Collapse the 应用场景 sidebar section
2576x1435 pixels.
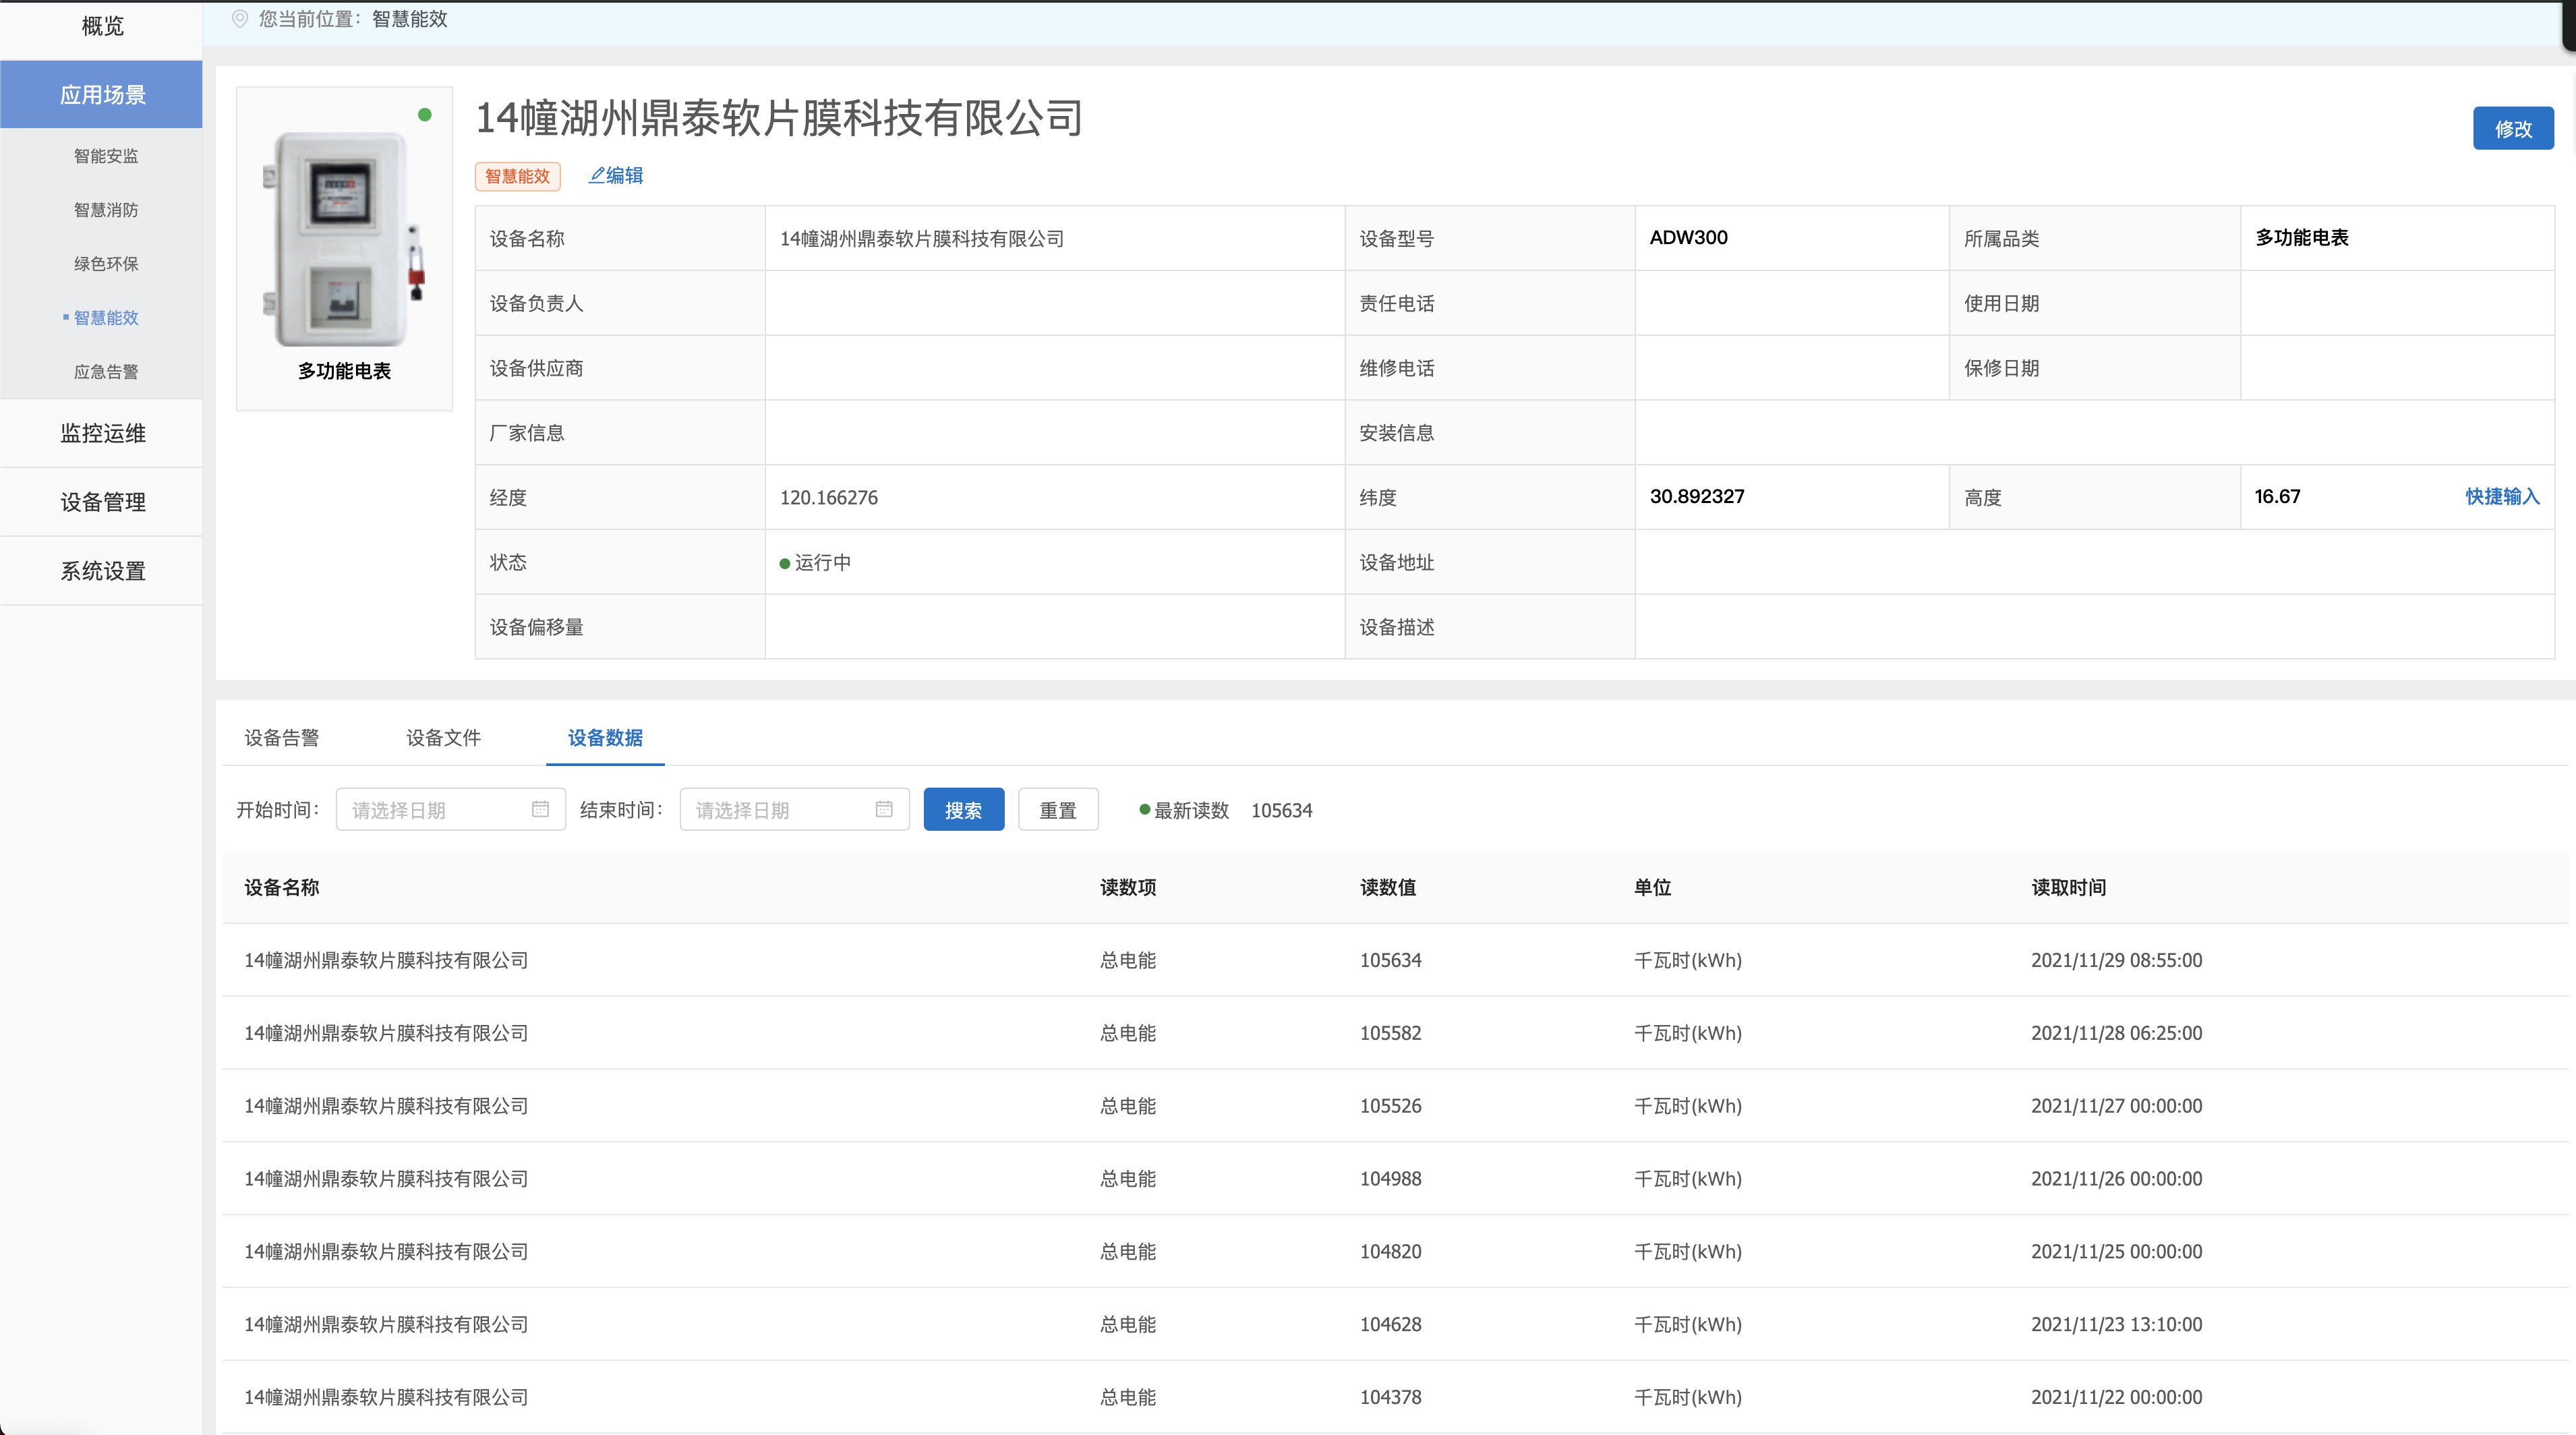point(101,94)
